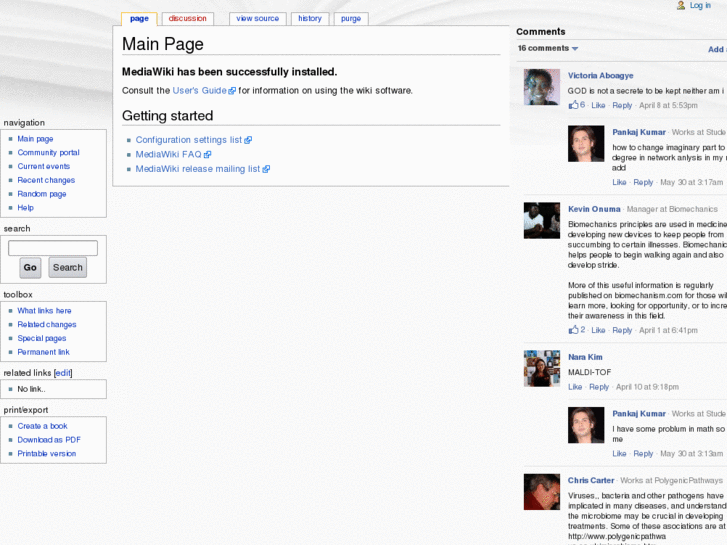This screenshot has width=727, height=545.
Task: Click thumbs-up icon on Kevin Onuma's comment
Action: coord(574,330)
